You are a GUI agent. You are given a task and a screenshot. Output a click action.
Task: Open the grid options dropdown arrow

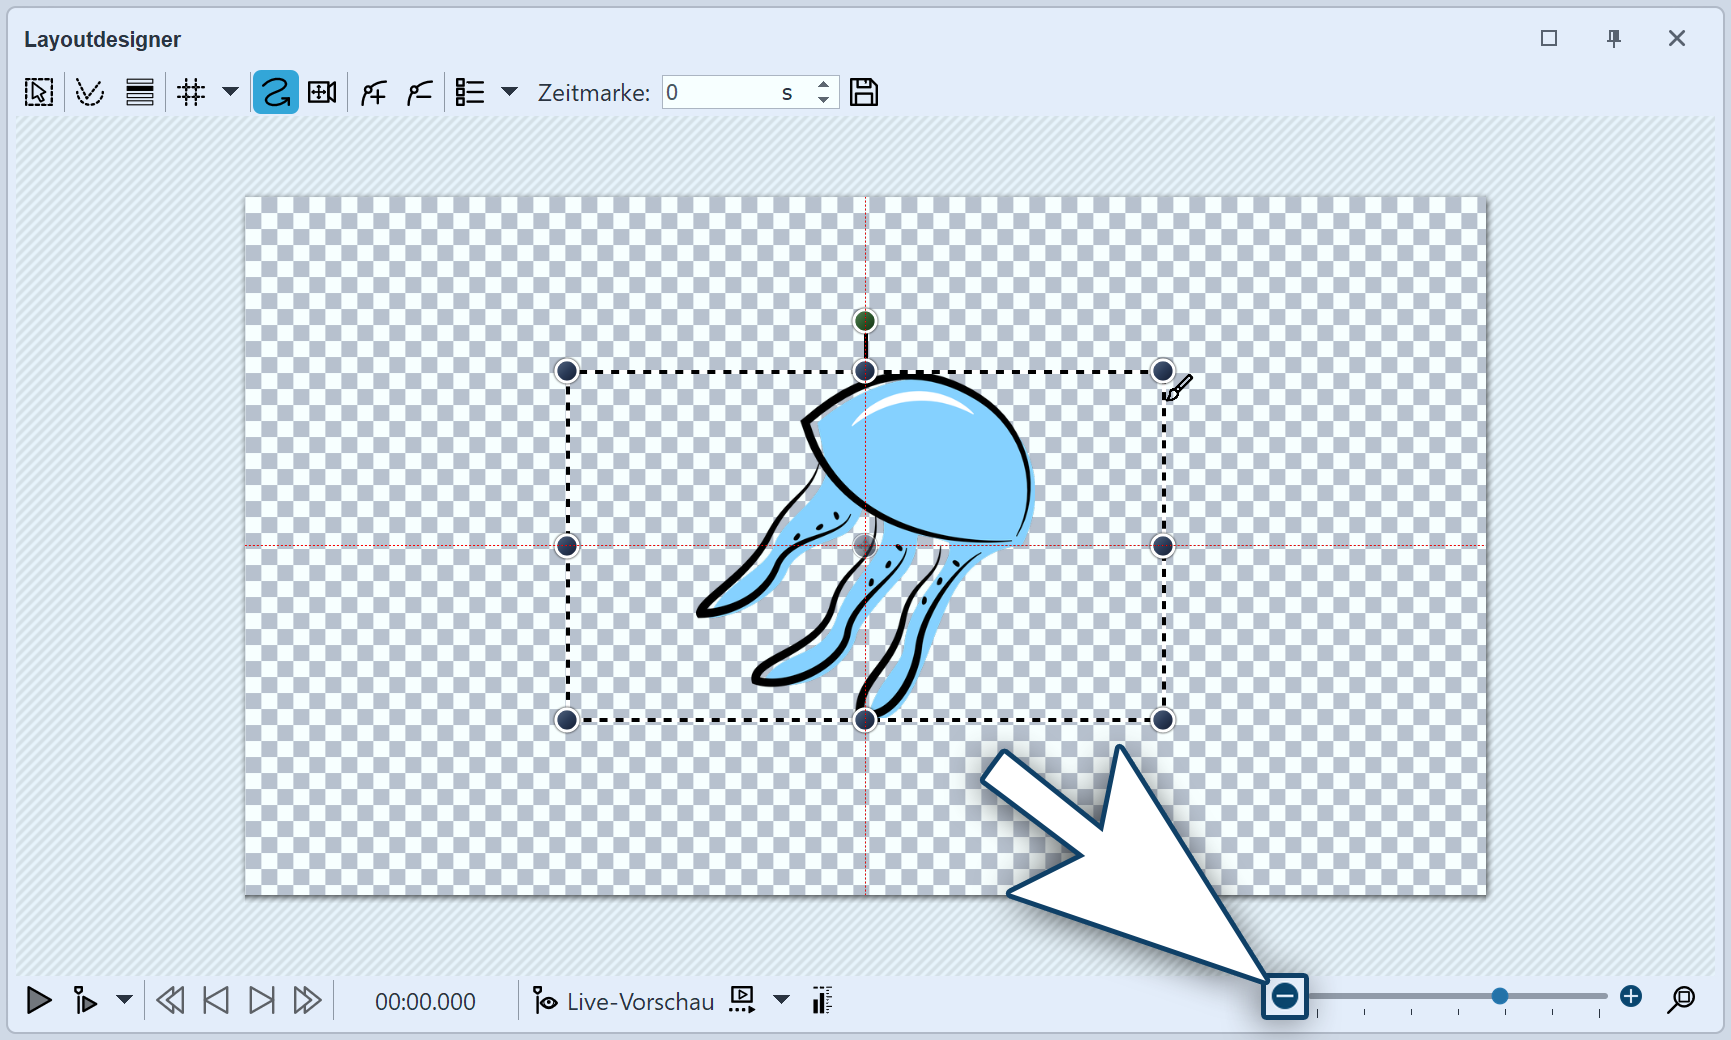230,92
